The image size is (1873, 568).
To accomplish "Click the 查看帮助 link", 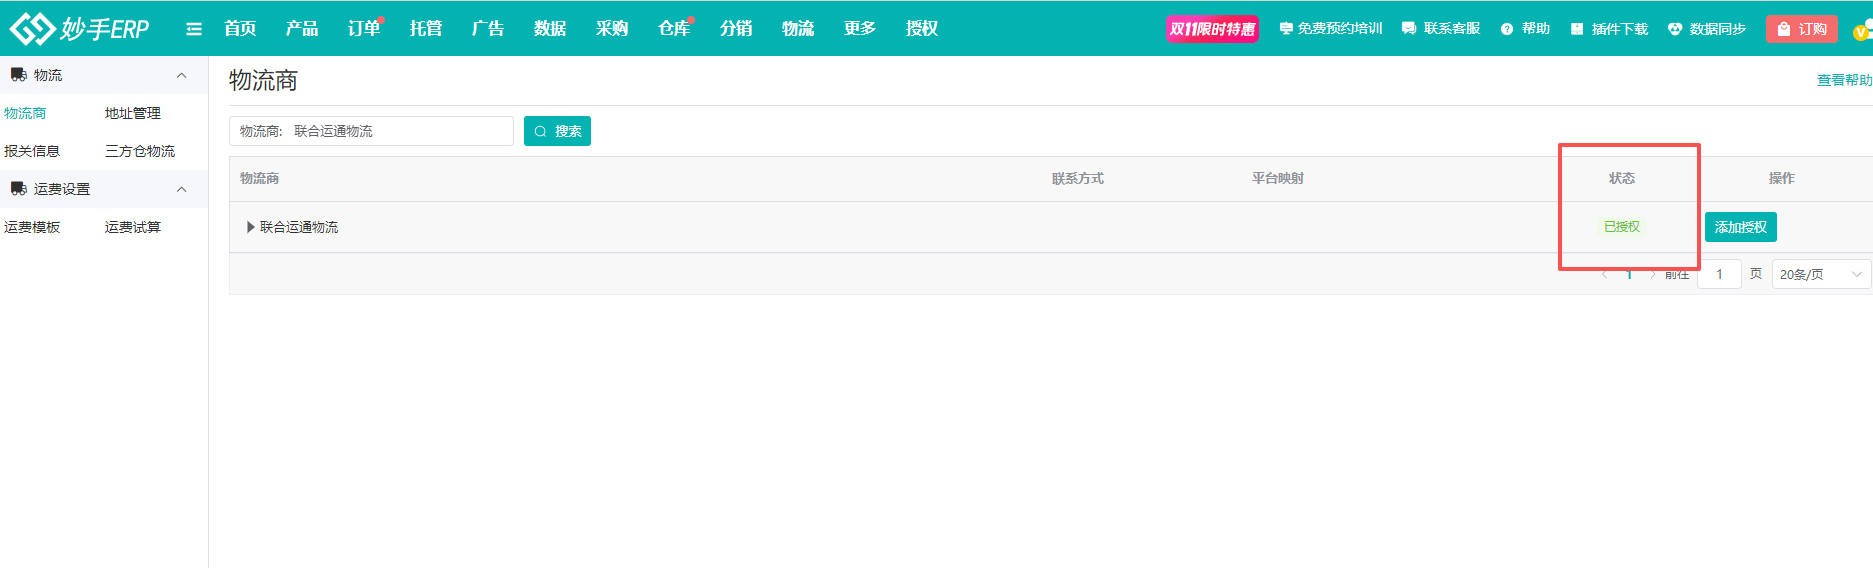I will coord(1844,80).
